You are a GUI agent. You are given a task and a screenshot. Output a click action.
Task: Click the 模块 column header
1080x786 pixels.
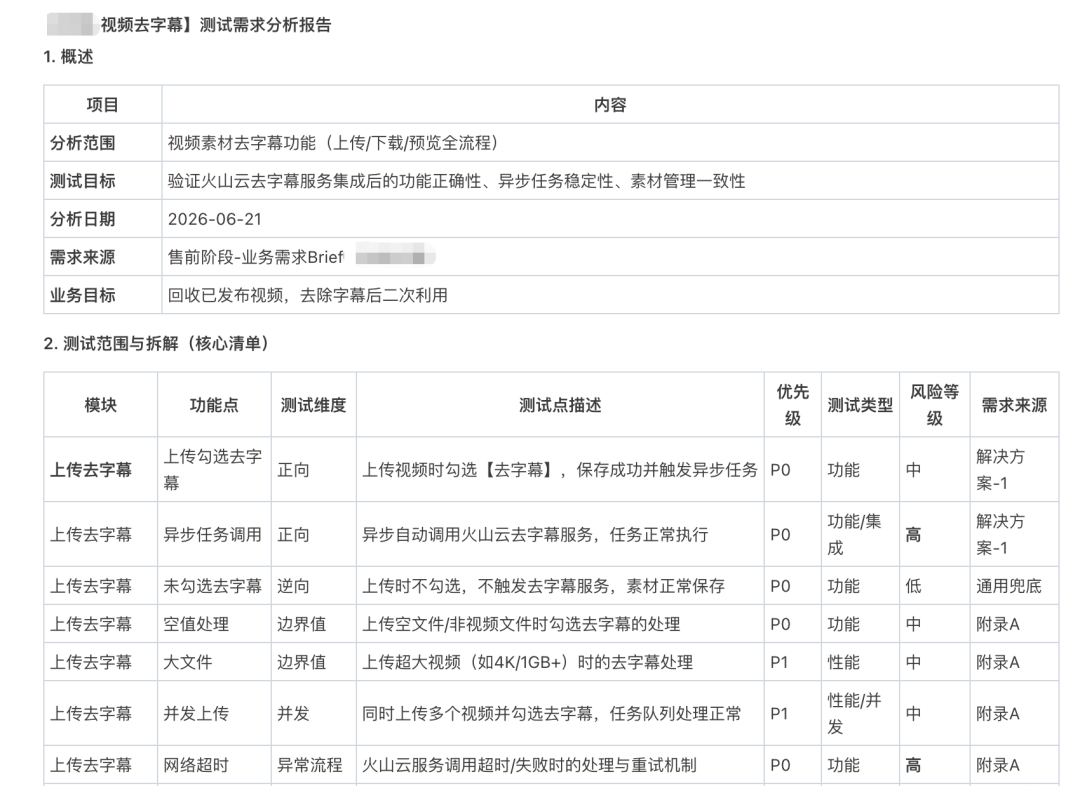(101, 405)
